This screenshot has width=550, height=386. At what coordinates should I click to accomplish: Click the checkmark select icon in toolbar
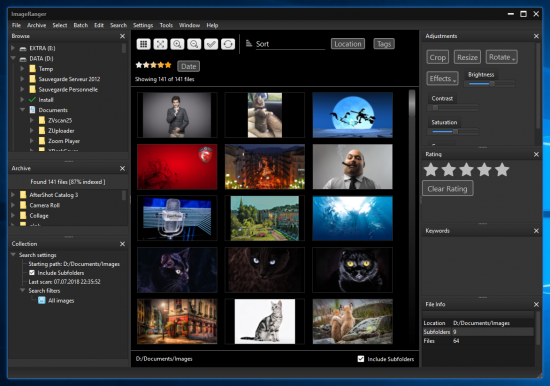click(211, 44)
